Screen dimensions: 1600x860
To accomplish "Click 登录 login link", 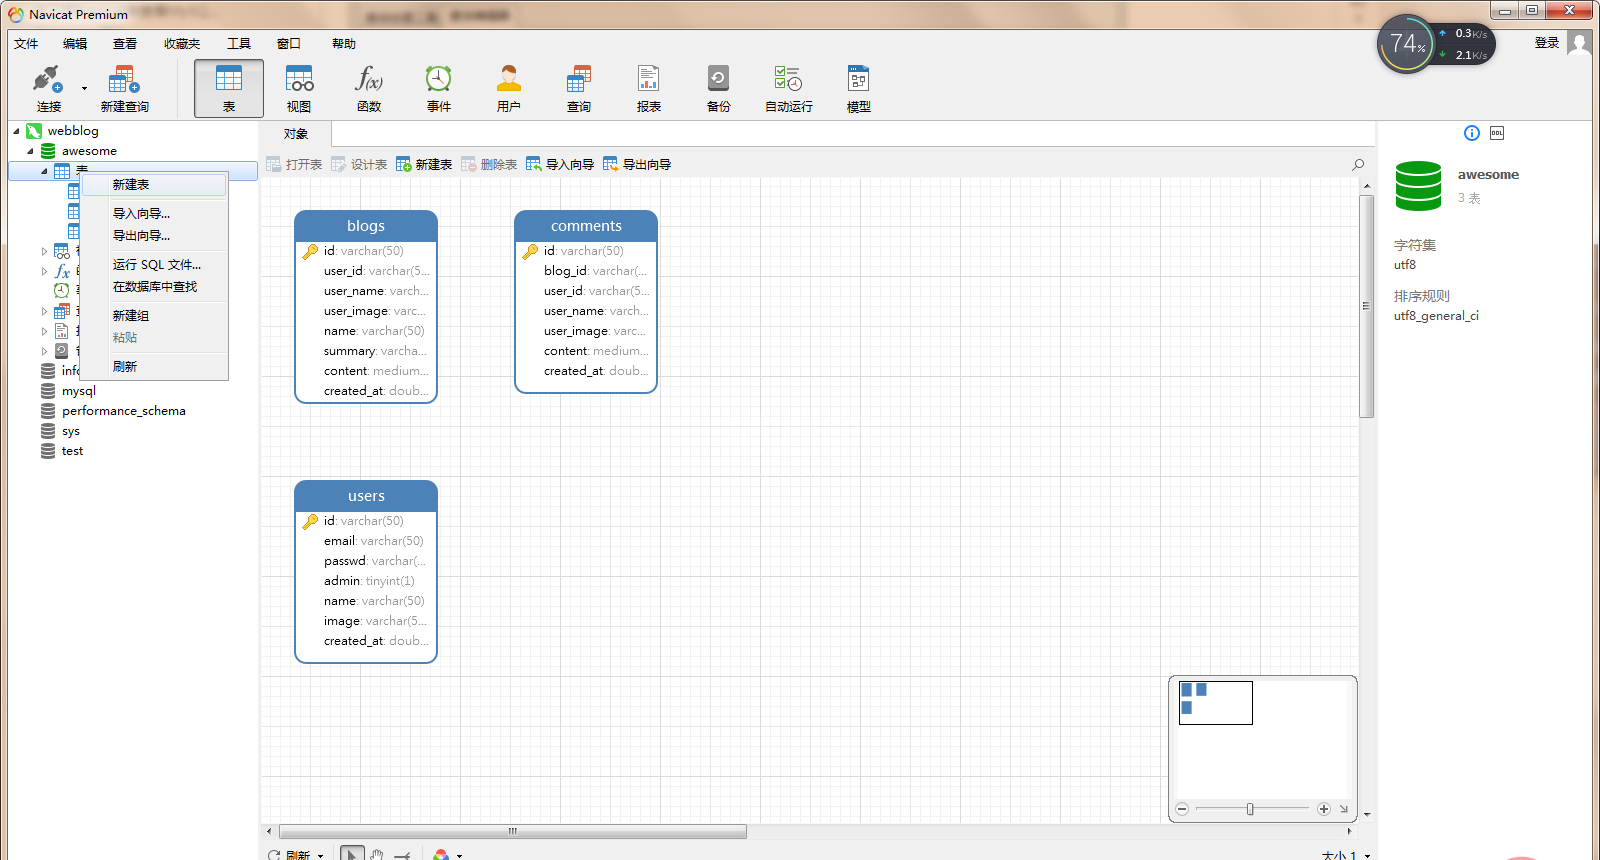I will [1547, 43].
